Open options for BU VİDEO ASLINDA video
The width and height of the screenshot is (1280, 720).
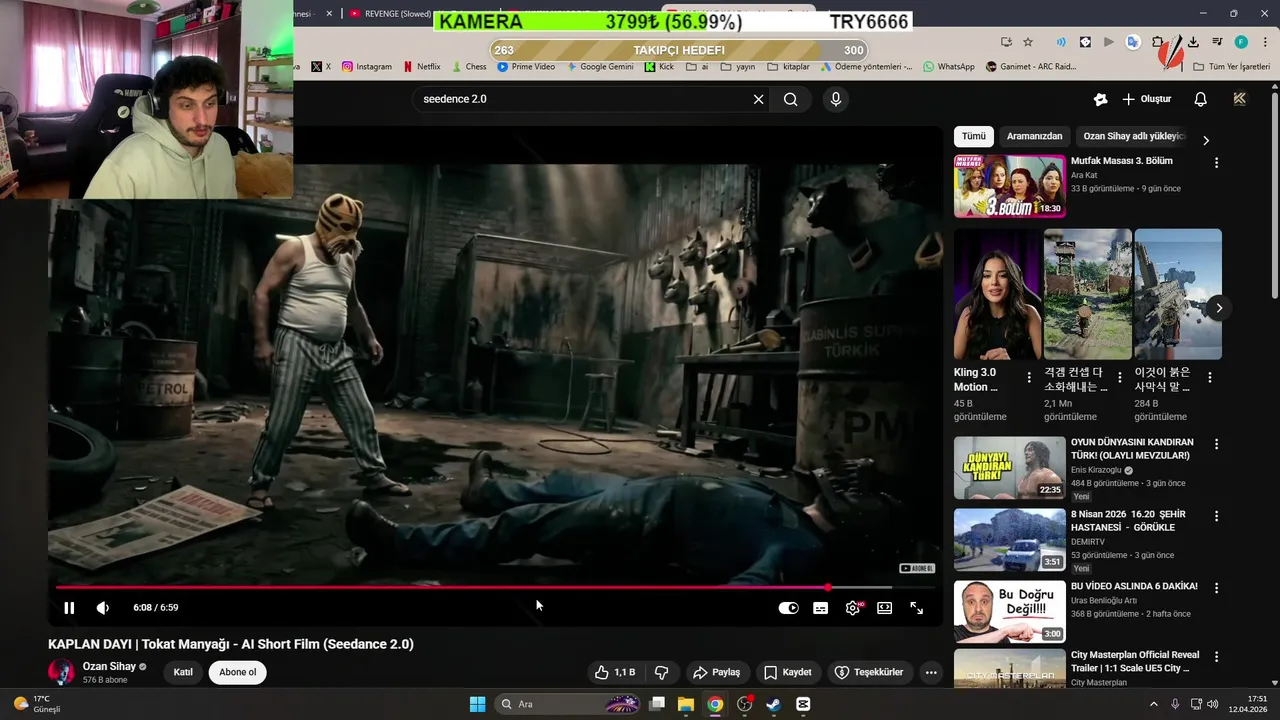point(1216,588)
